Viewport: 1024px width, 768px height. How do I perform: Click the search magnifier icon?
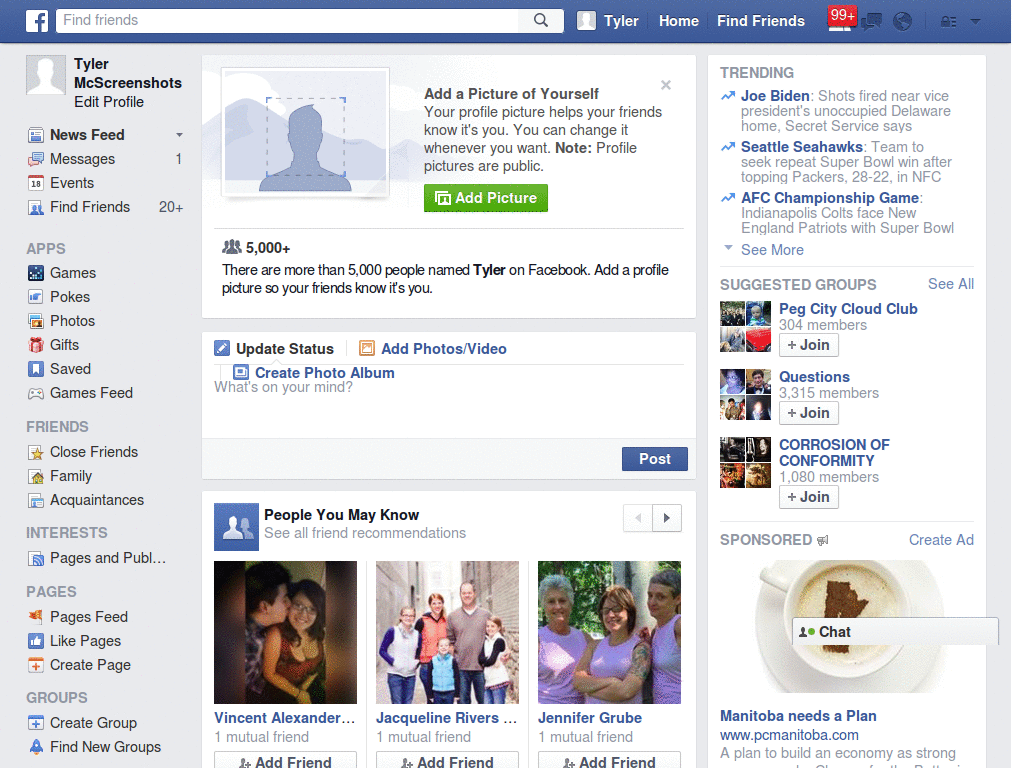click(x=541, y=20)
